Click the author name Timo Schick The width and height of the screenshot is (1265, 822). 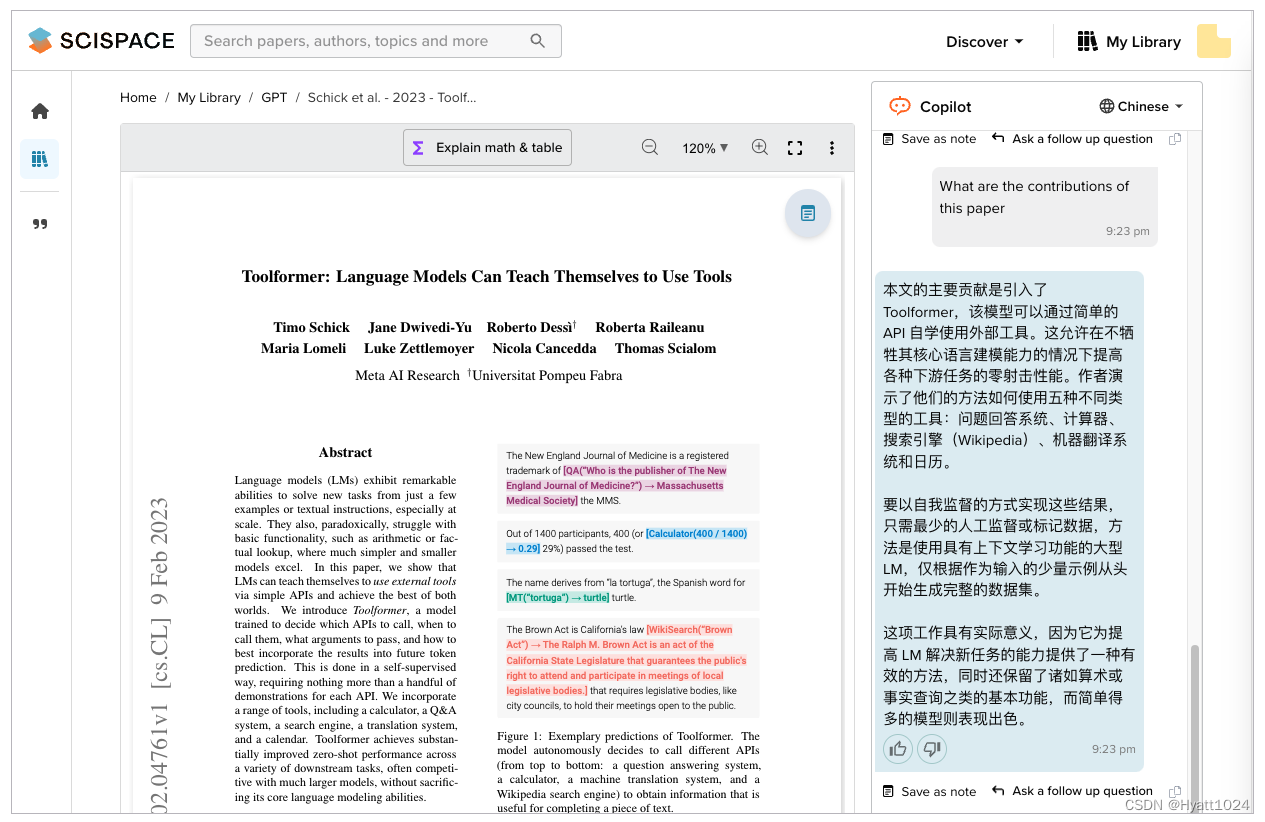point(311,327)
